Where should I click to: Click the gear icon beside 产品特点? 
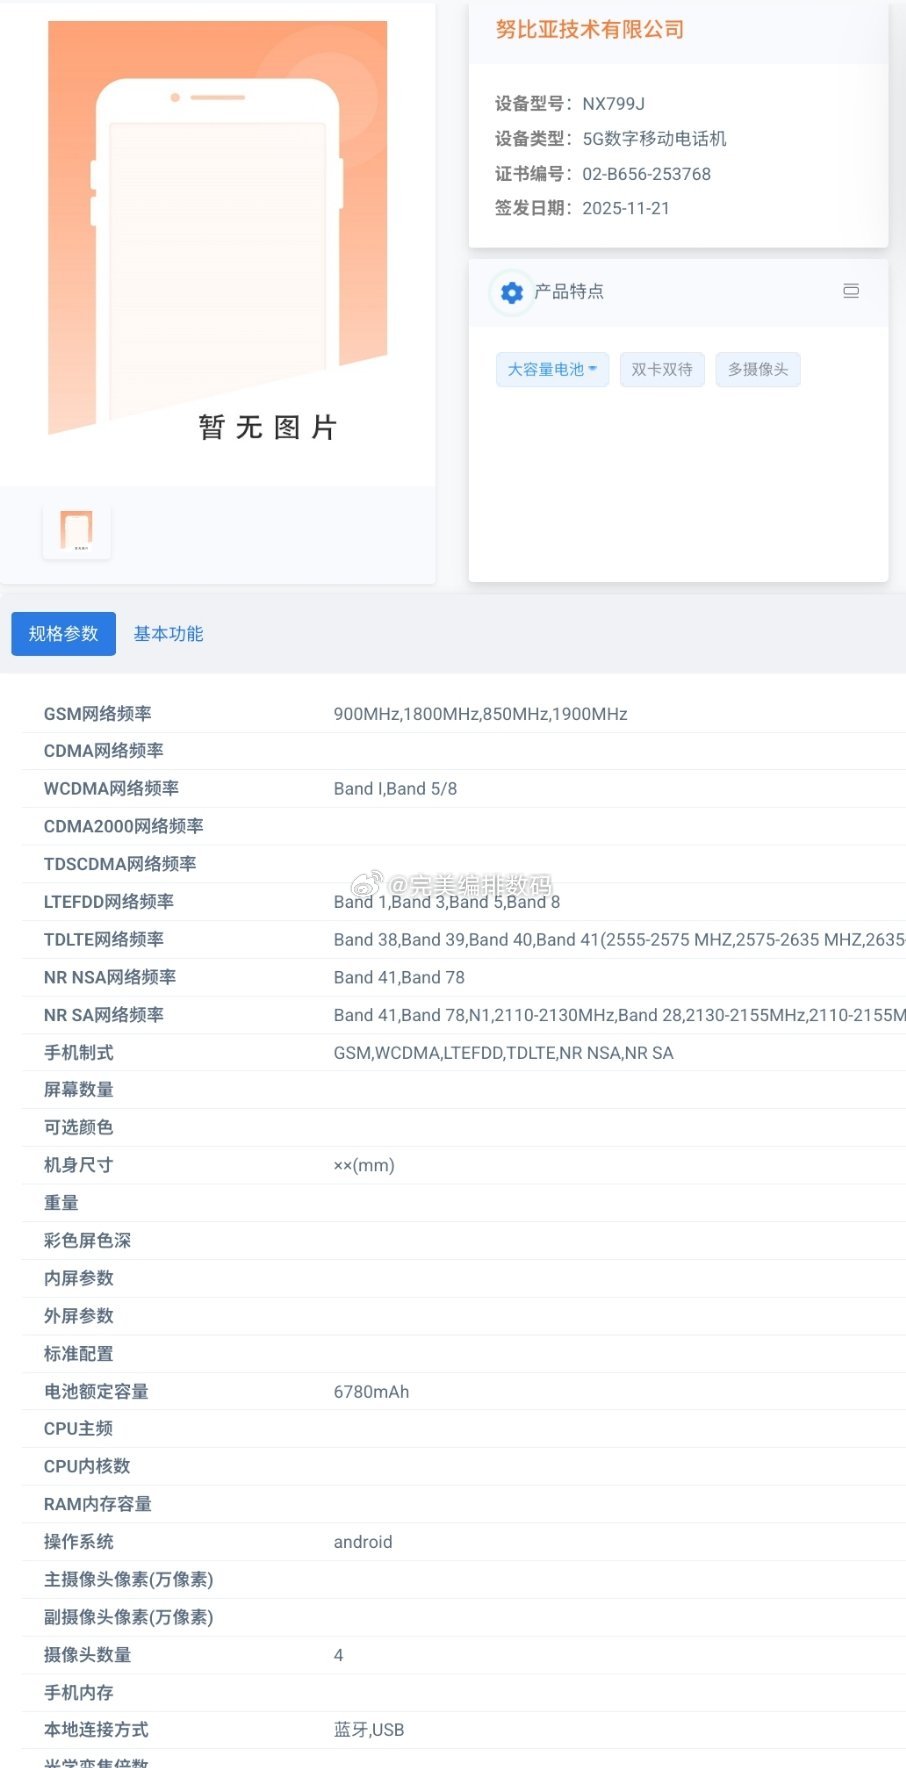tap(511, 292)
